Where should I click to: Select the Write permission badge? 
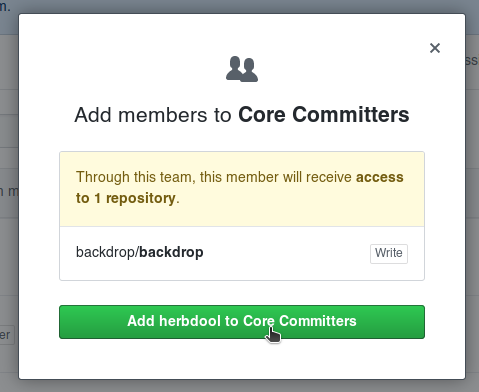click(389, 254)
